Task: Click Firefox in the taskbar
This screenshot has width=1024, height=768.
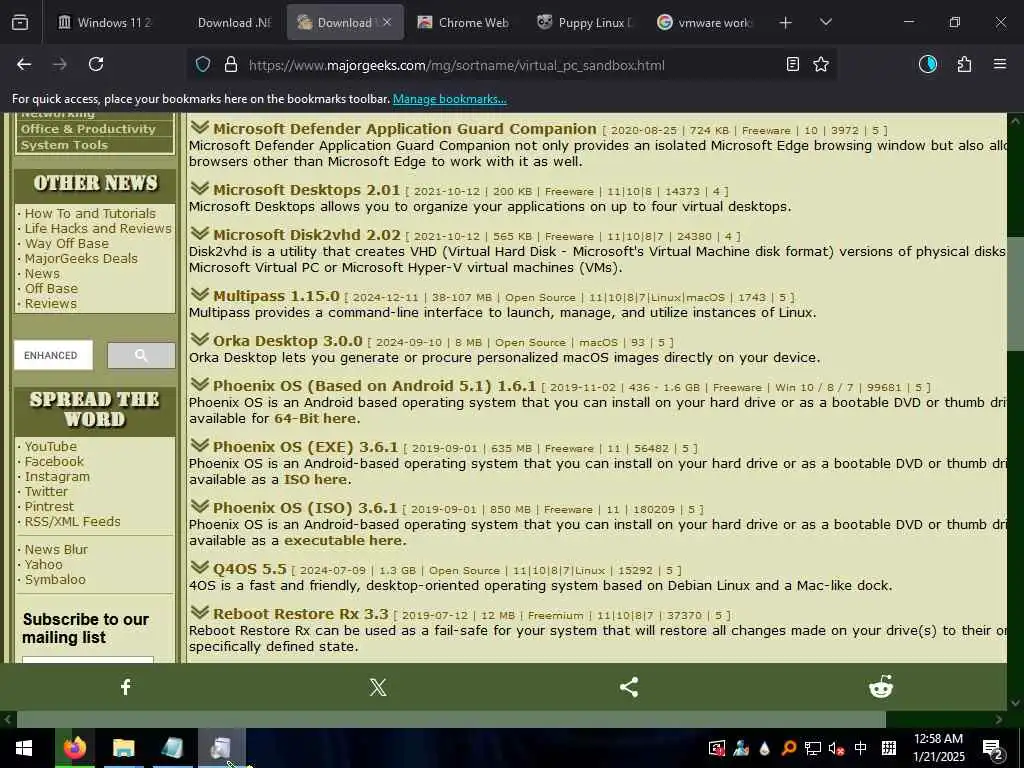Action: [x=74, y=748]
